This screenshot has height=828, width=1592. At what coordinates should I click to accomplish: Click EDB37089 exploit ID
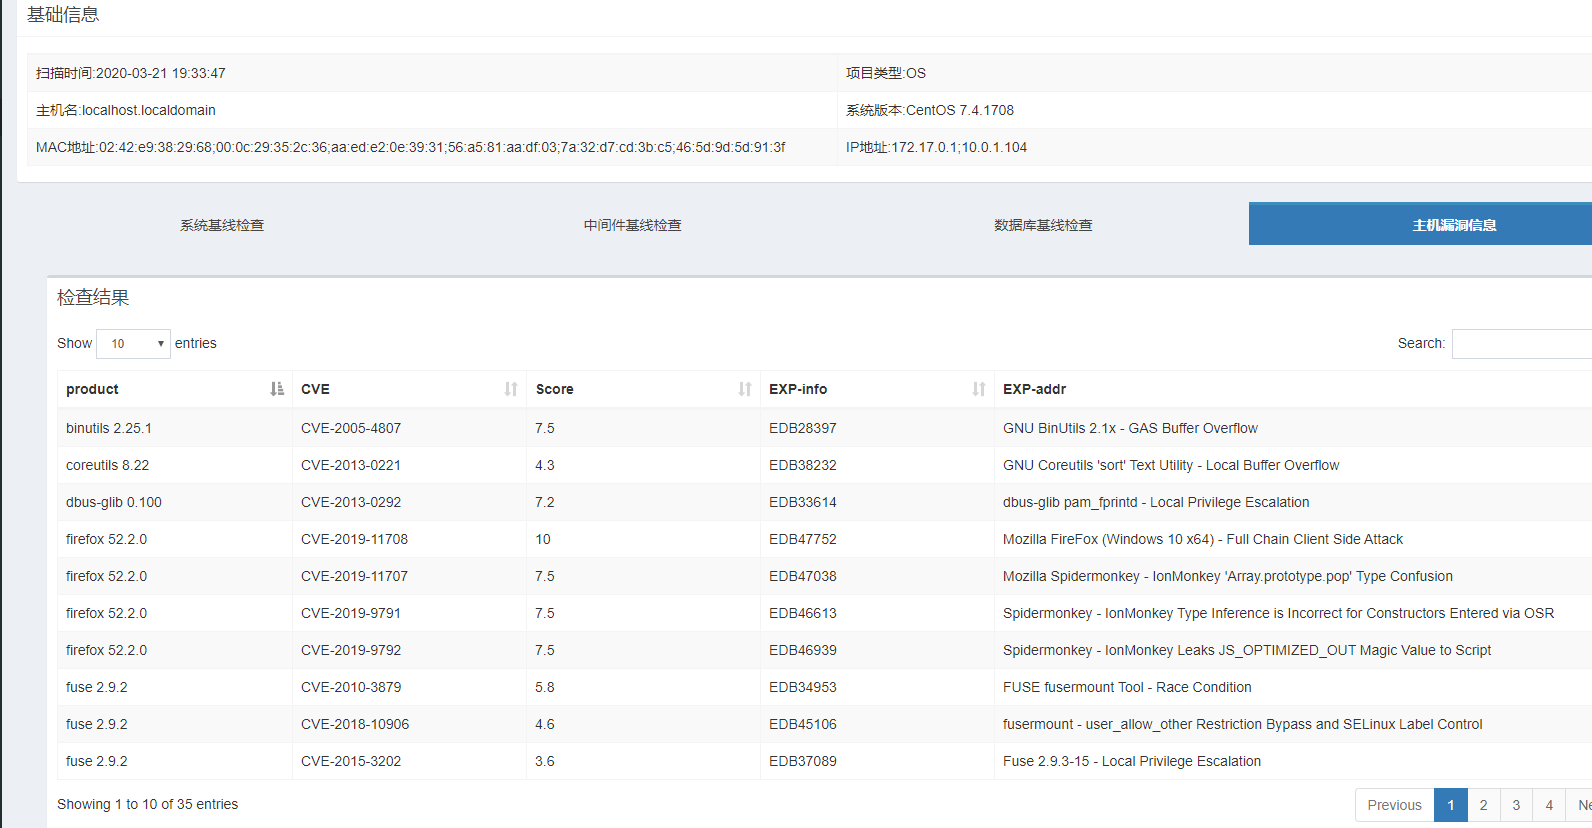(803, 761)
